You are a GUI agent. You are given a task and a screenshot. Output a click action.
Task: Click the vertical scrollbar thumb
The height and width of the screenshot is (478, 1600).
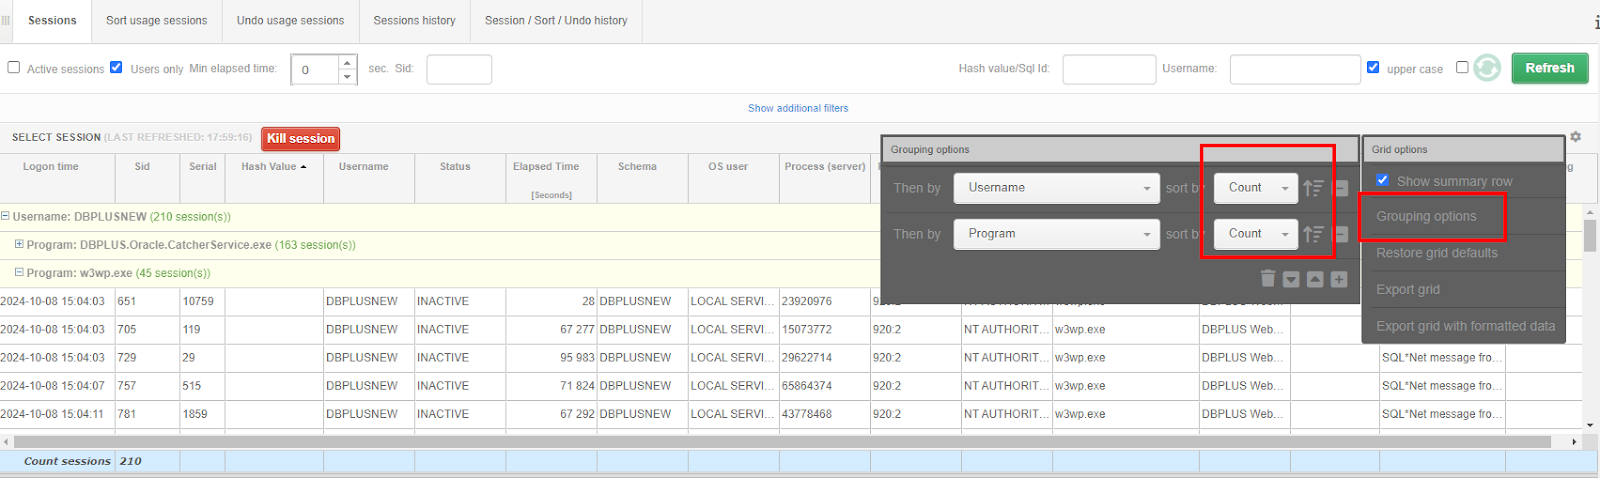(x=1590, y=236)
